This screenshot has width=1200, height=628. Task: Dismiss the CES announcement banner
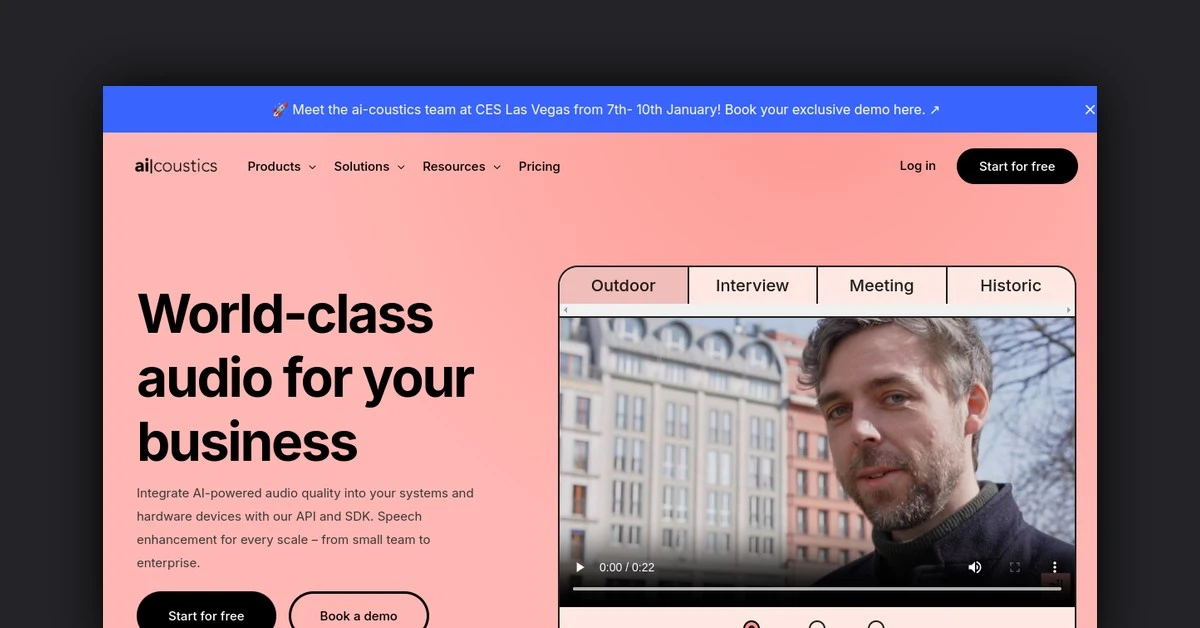(1090, 110)
